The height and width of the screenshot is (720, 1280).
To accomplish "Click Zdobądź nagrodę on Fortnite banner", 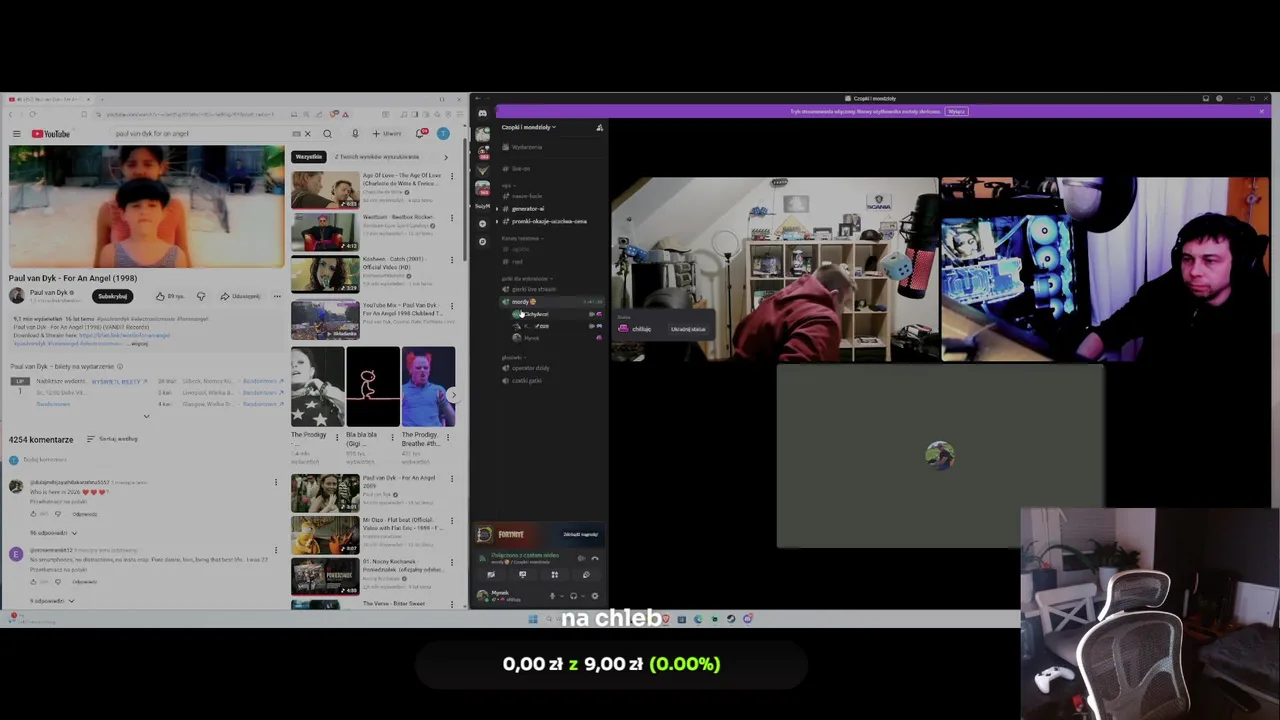I will [x=581, y=534].
